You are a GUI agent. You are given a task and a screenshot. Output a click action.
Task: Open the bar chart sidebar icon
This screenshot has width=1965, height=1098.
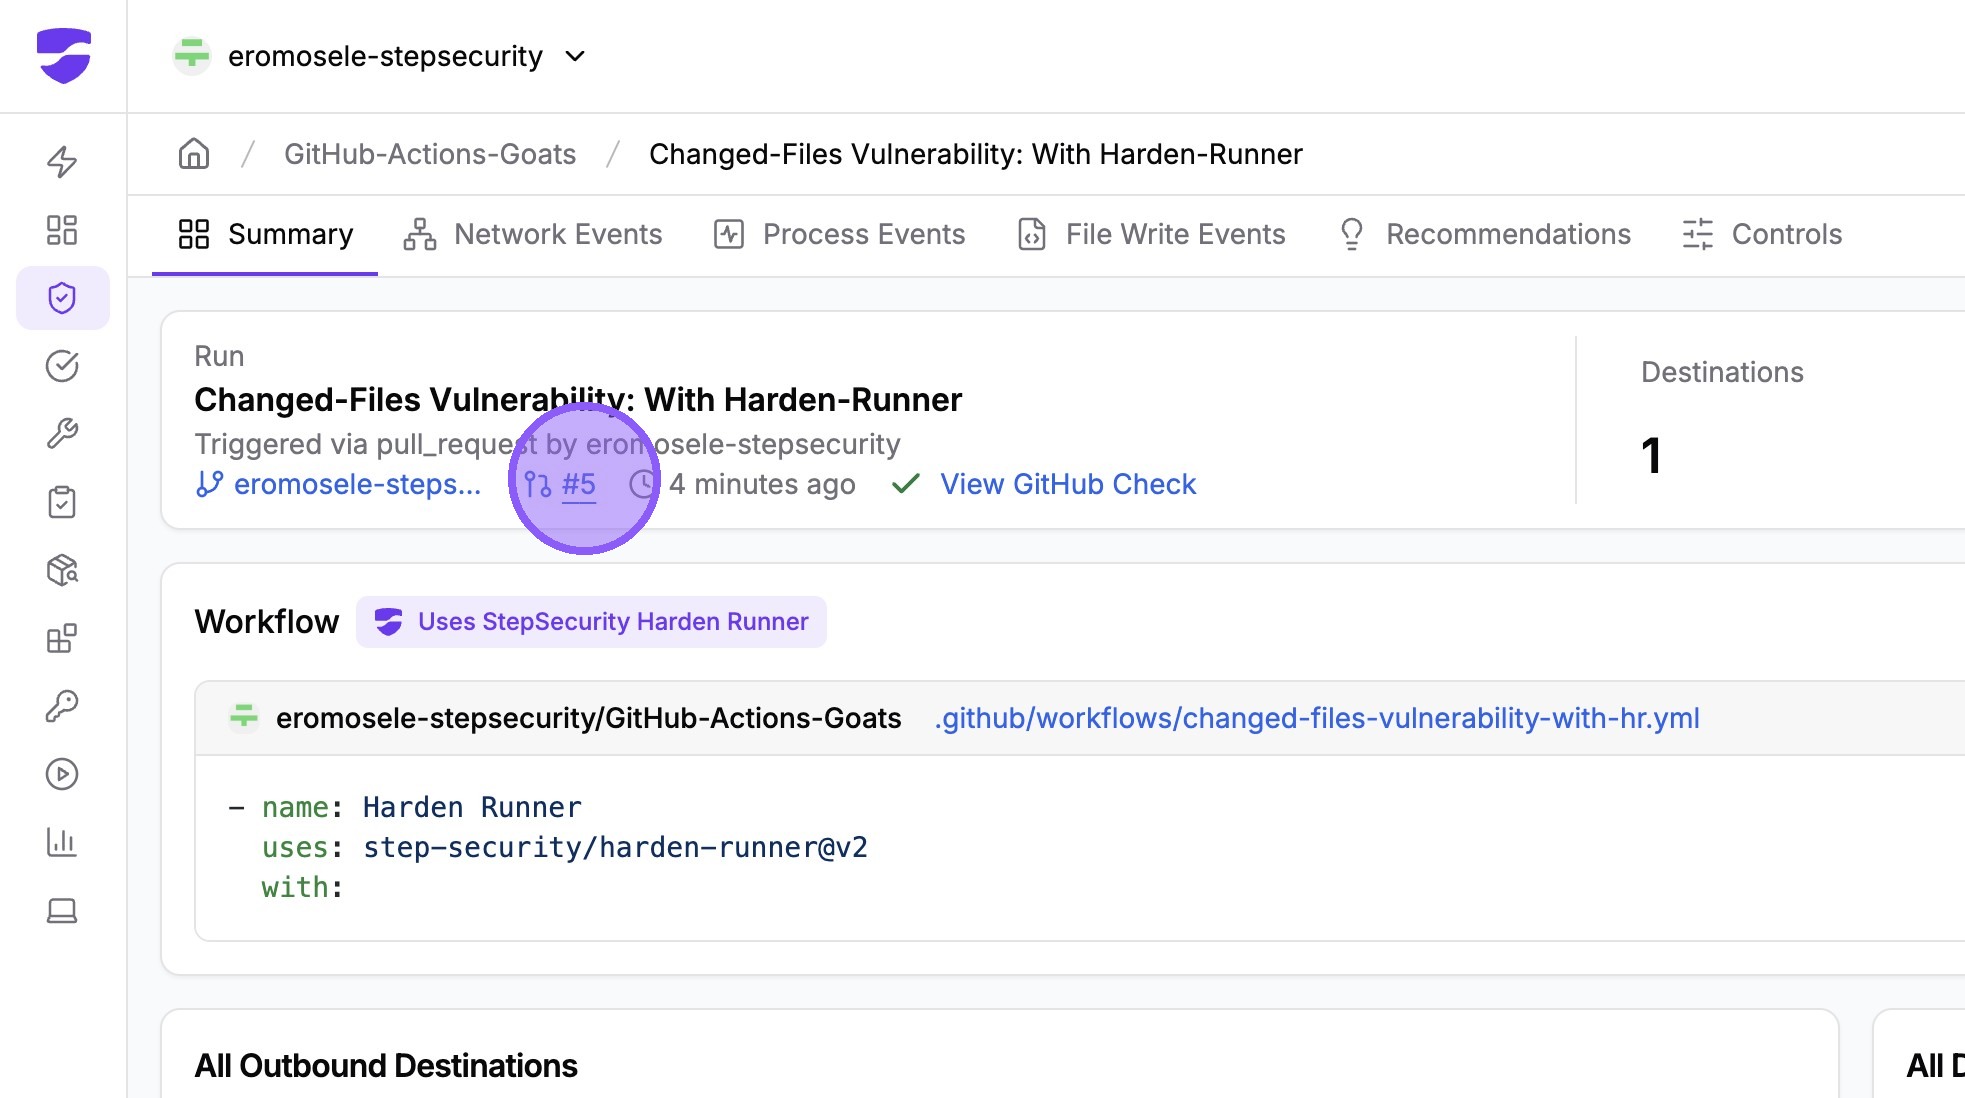pyautogui.click(x=62, y=842)
